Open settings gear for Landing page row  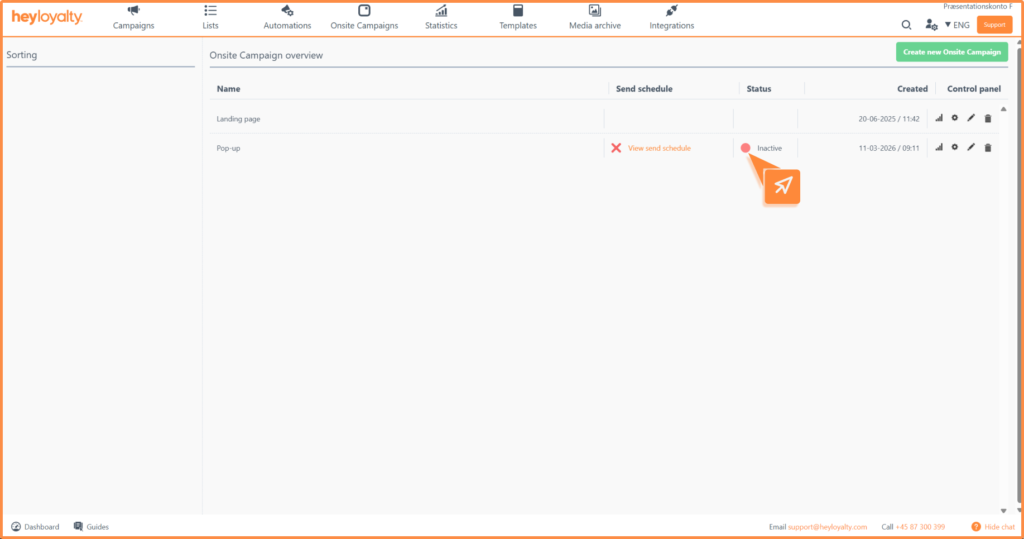pyautogui.click(x=955, y=118)
